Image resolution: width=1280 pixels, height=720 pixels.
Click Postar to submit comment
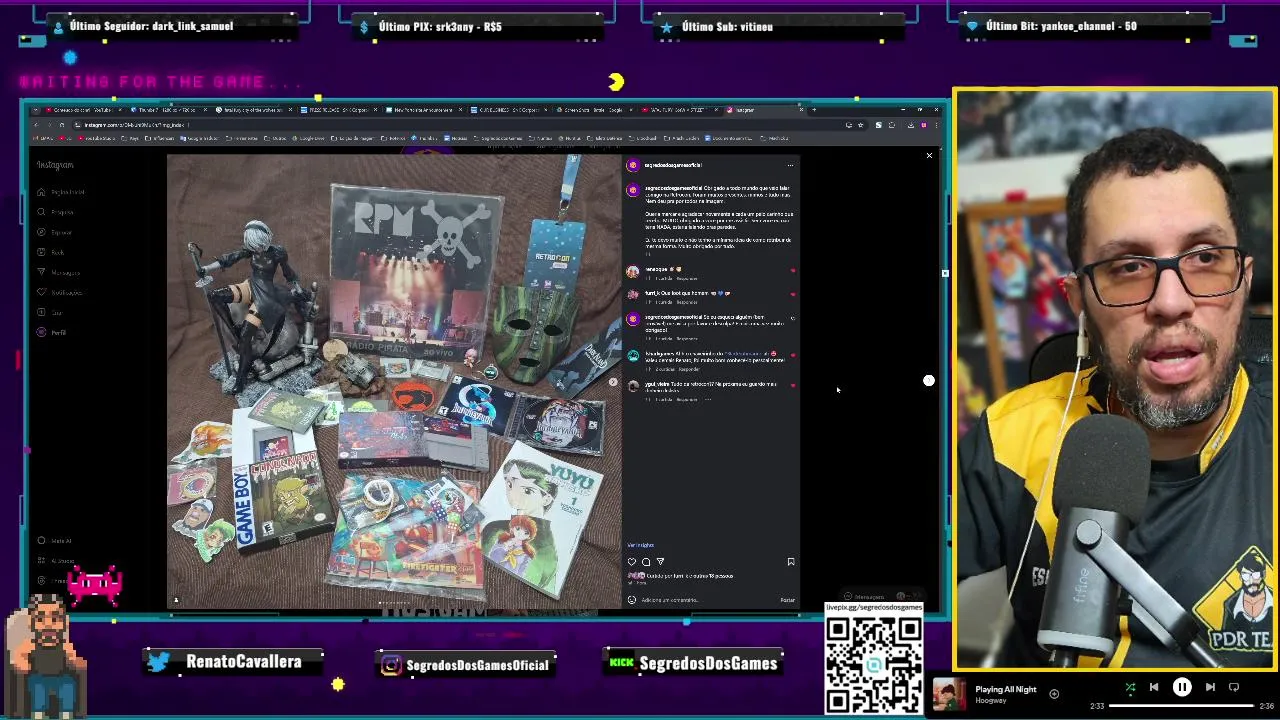coord(788,600)
